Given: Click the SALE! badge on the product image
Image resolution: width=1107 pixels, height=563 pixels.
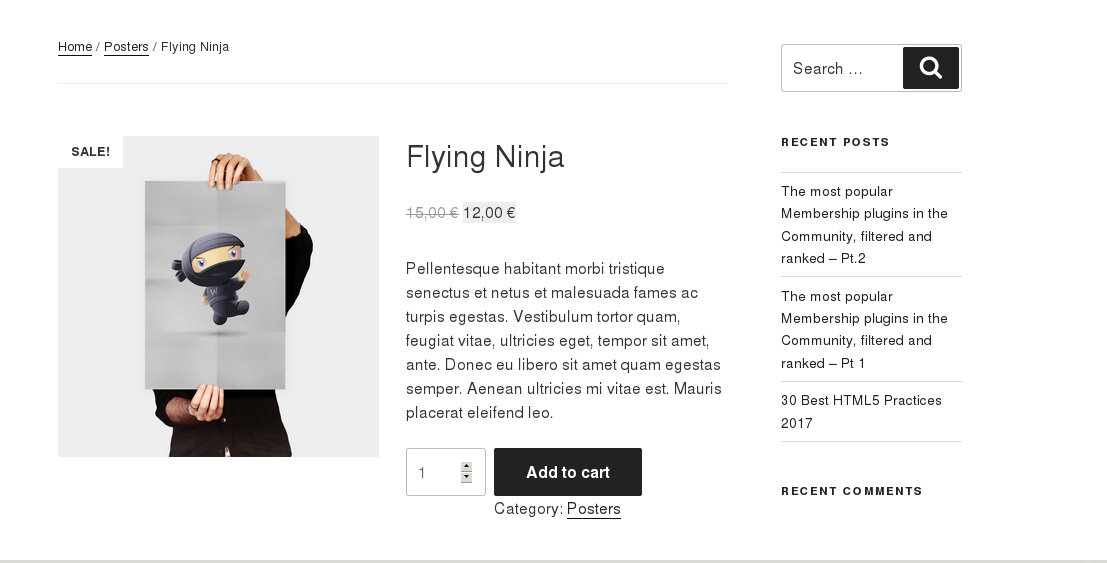Looking at the screenshot, I should tap(90, 152).
